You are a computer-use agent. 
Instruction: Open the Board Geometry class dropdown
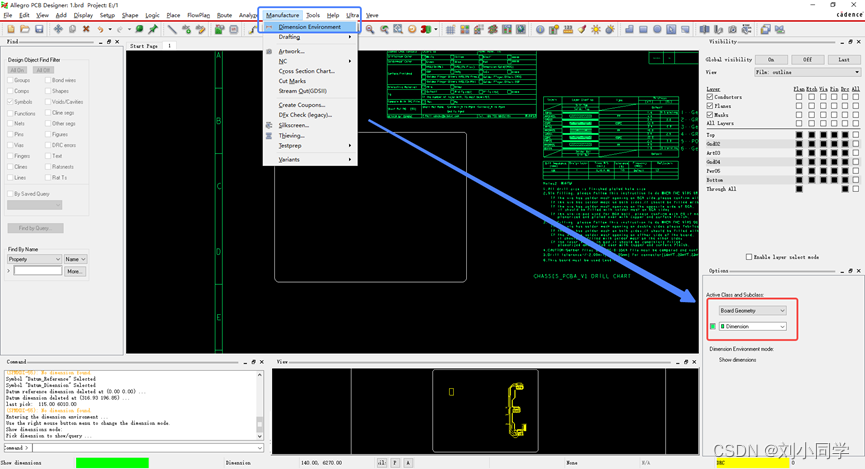(752, 311)
